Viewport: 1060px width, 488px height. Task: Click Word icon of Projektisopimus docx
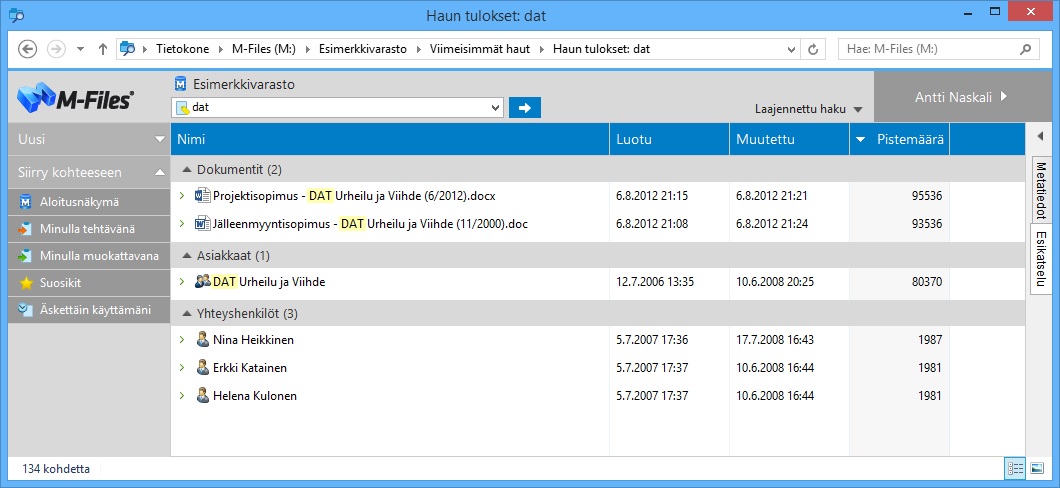[202, 196]
